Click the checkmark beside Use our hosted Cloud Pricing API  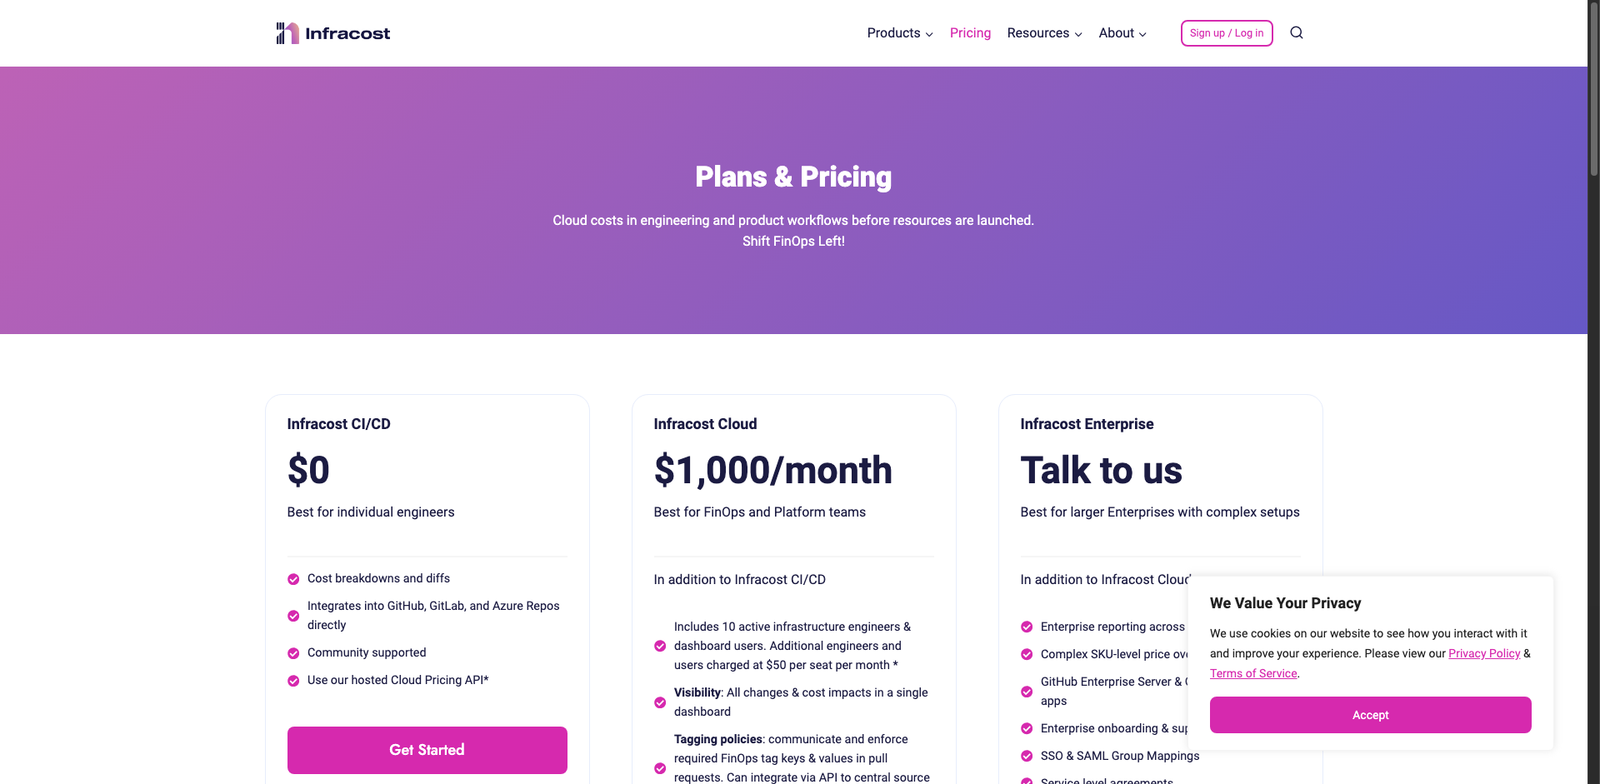click(292, 679)
